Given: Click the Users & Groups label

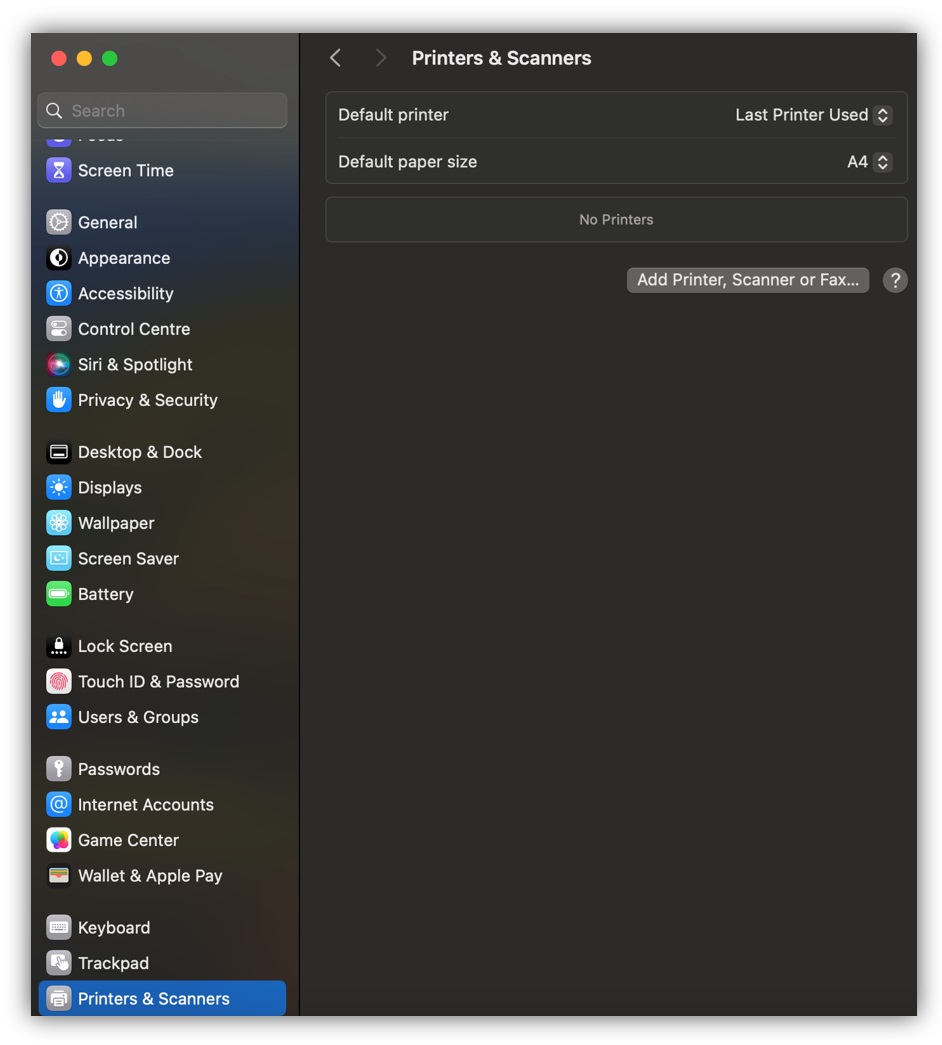Looking at the screenshot, I should pyautogui.click(x=138, y=717).
